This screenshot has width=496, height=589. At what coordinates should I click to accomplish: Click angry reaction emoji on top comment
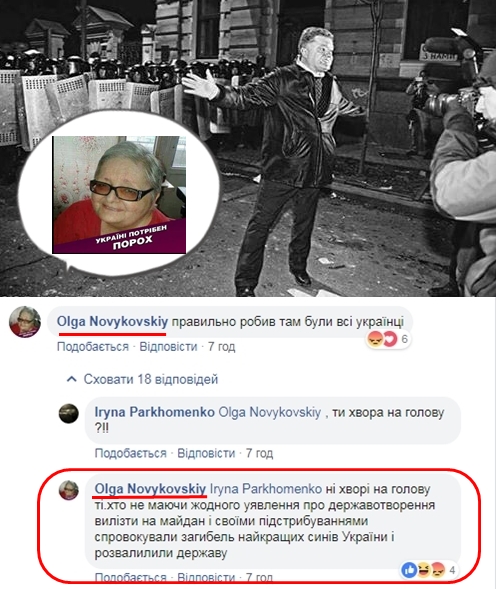(374, 340)
